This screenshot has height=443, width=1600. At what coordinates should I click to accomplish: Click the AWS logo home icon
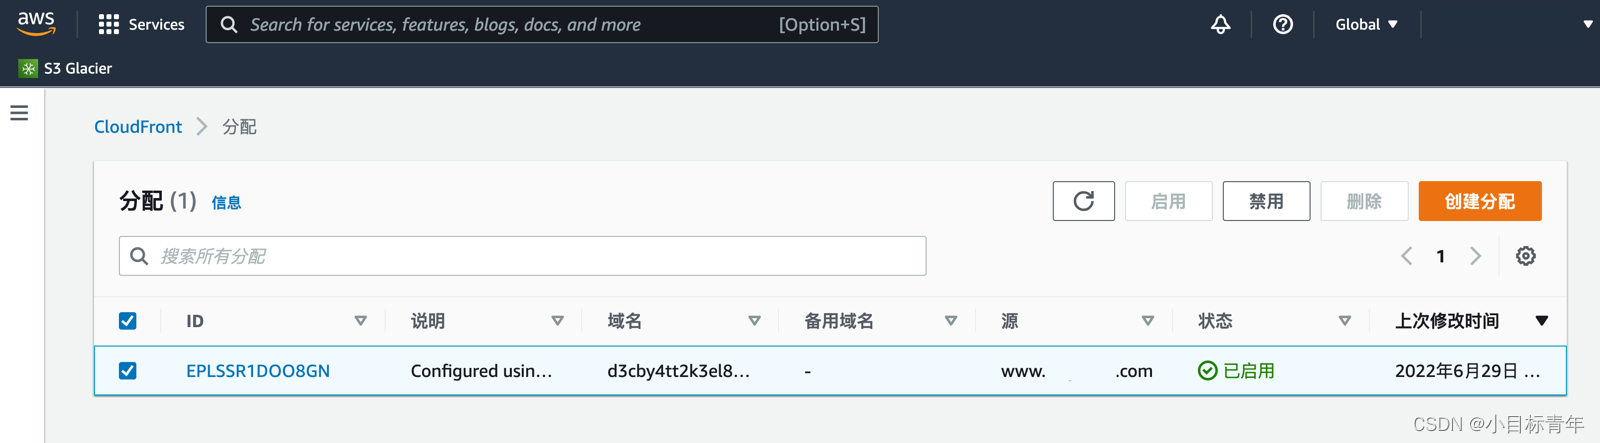tap(36, 23)
